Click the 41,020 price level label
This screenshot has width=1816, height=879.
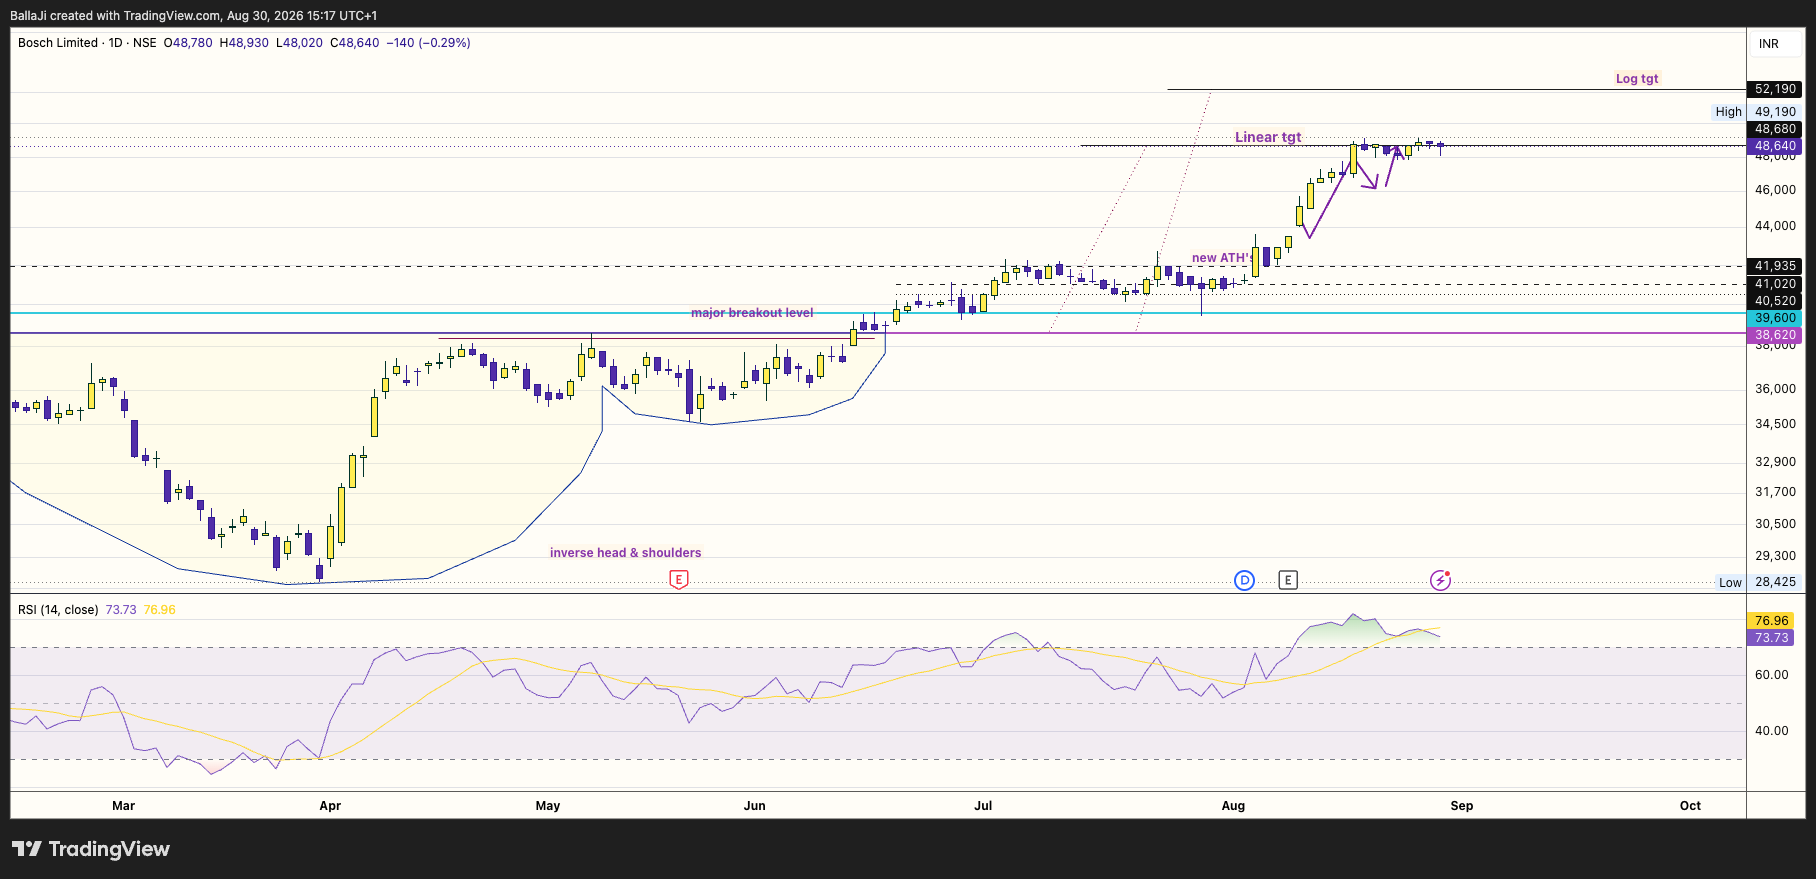(x=1775, y=284)
